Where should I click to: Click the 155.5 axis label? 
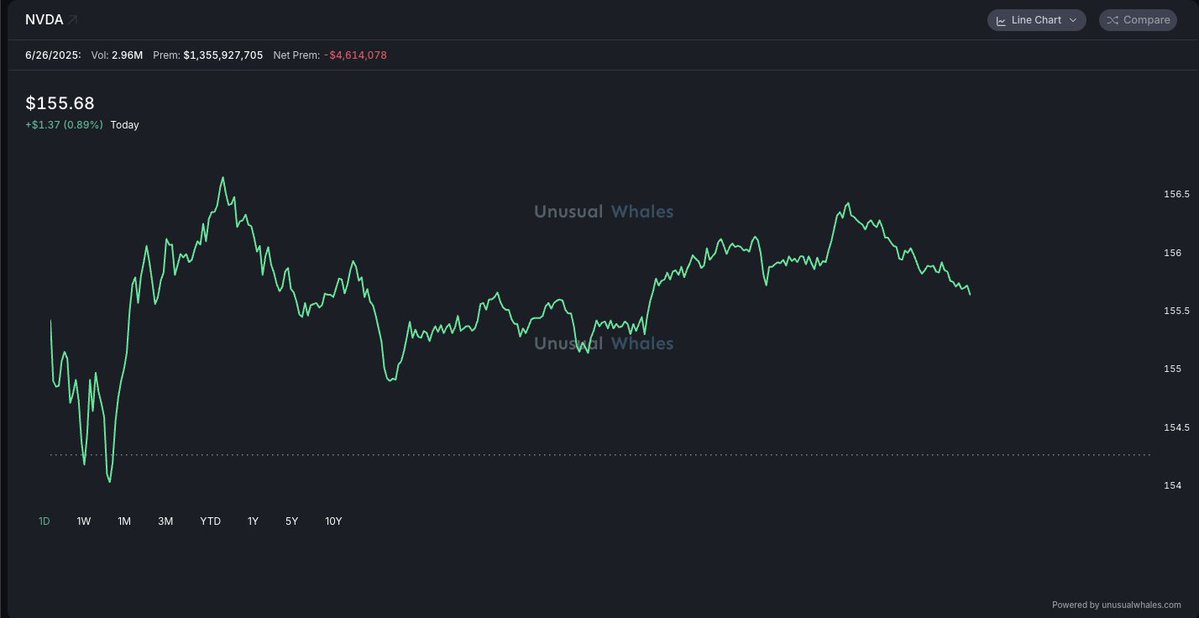point(1176,311)
